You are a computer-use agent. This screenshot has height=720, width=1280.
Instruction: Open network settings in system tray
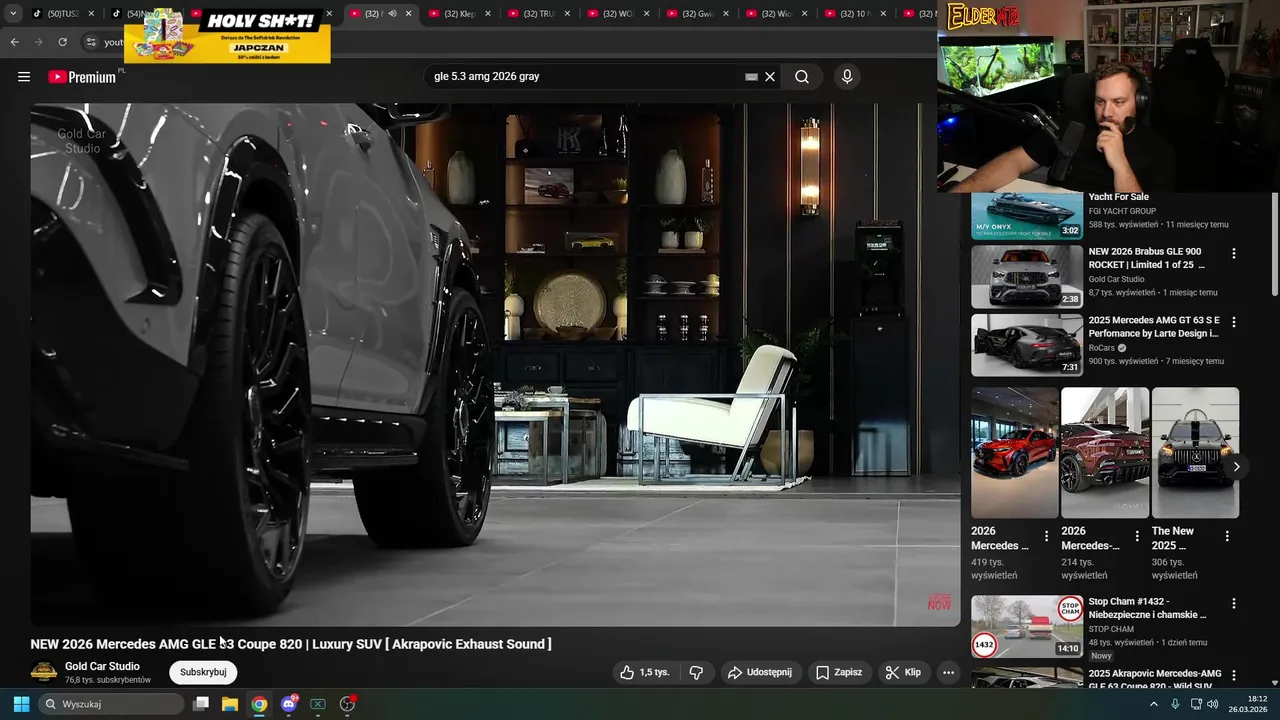1196,704
